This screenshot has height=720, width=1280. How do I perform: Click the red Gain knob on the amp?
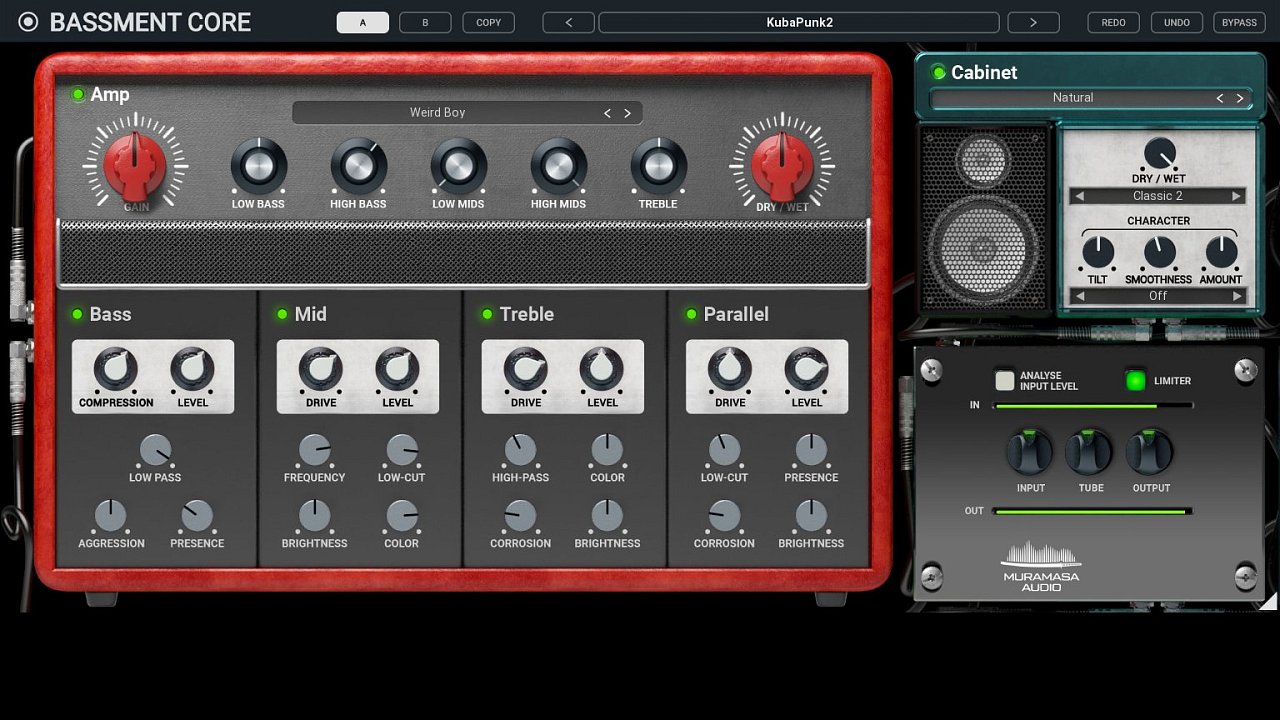pyautogui.click(x=135, y=166)
